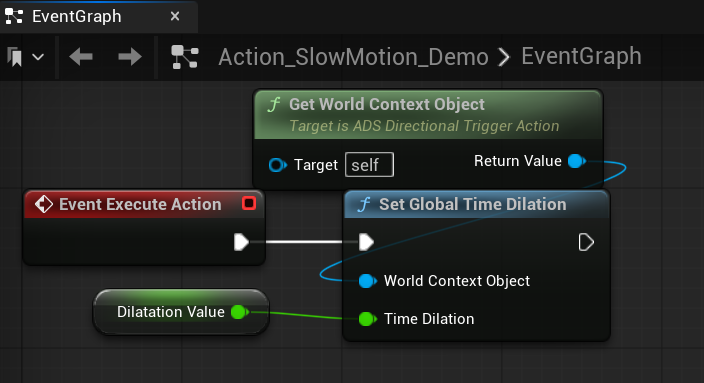Click the World Context Object label
The width and height of the screenshot is (704, 383).
click(x=457, y=281)
